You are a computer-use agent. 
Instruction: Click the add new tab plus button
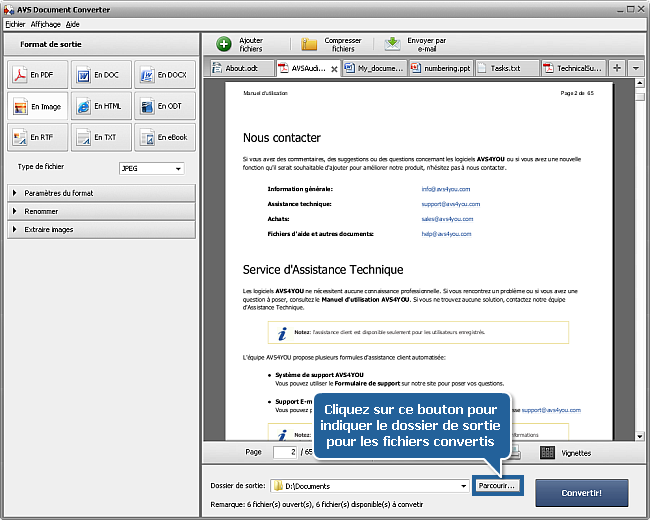coord(617,68)
